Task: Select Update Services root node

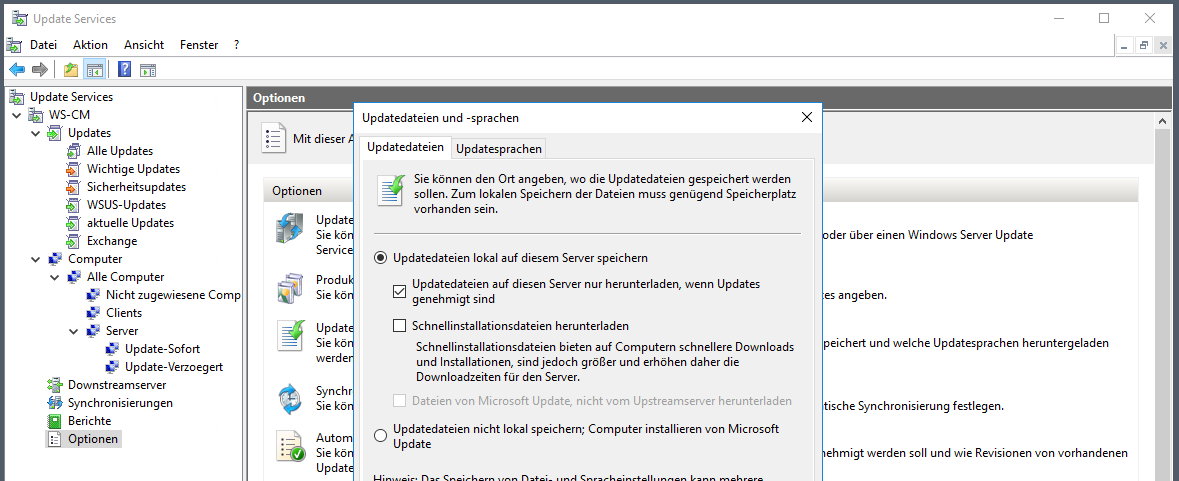Action: pos(71,97)
